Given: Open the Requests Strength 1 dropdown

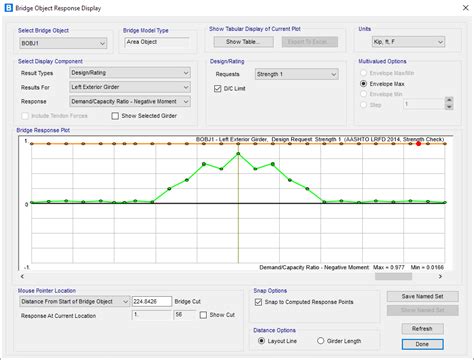Looking at the screenshot, I should [x=297, y=74].
